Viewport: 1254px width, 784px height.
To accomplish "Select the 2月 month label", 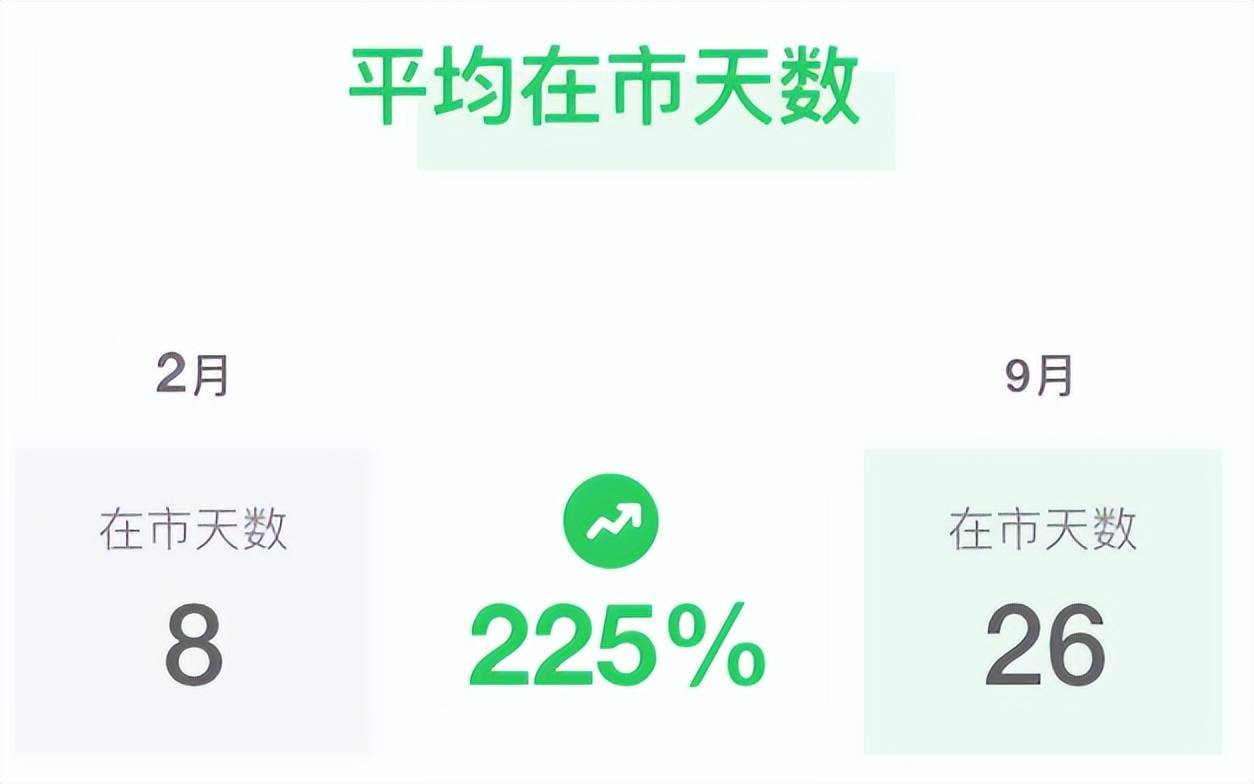I will click(193, 377).
